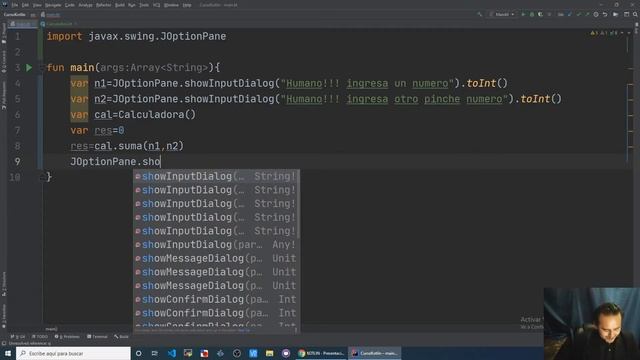Open the File menu
This screenshot has width=640, height=360.
tap(15, 5)
